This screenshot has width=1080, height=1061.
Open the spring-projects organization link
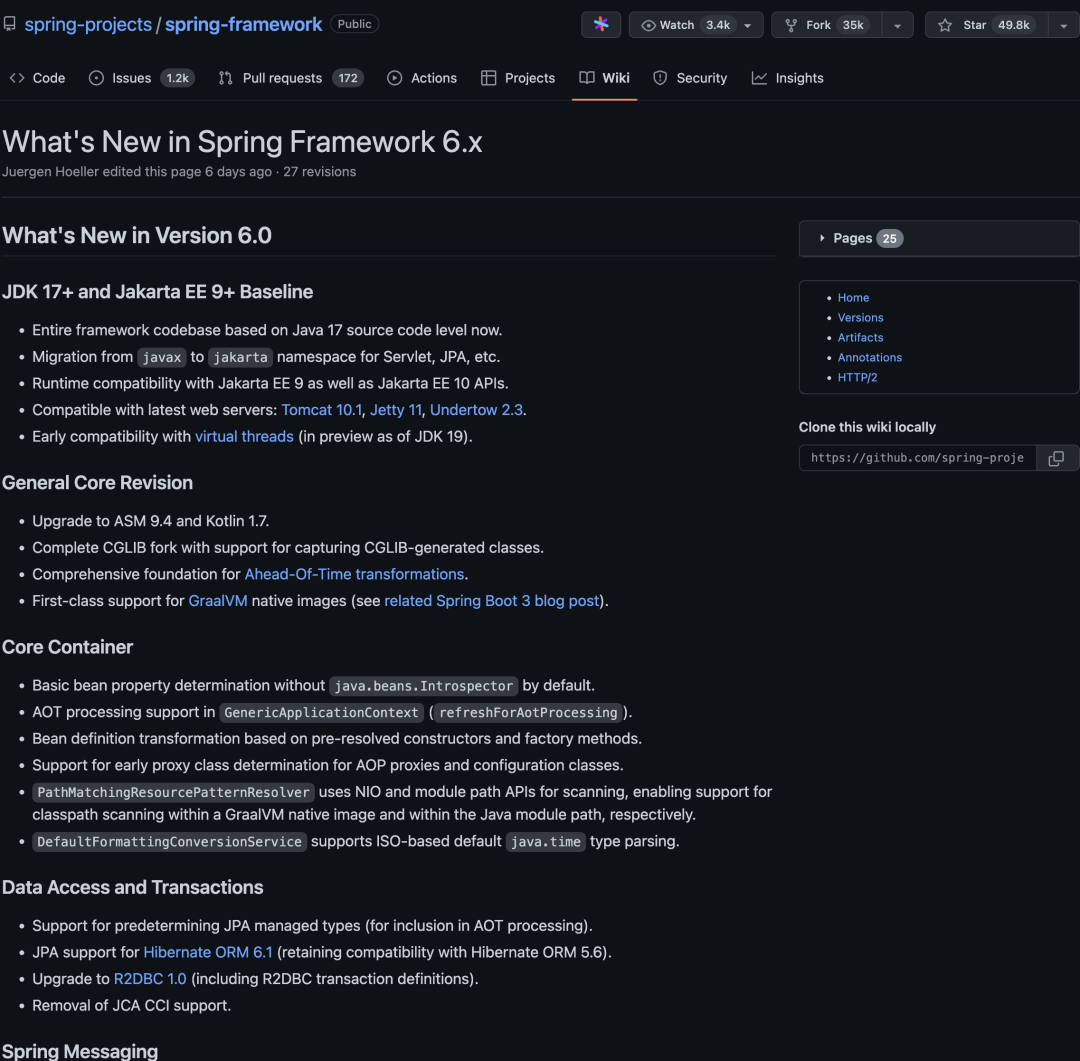pos(88,24)
